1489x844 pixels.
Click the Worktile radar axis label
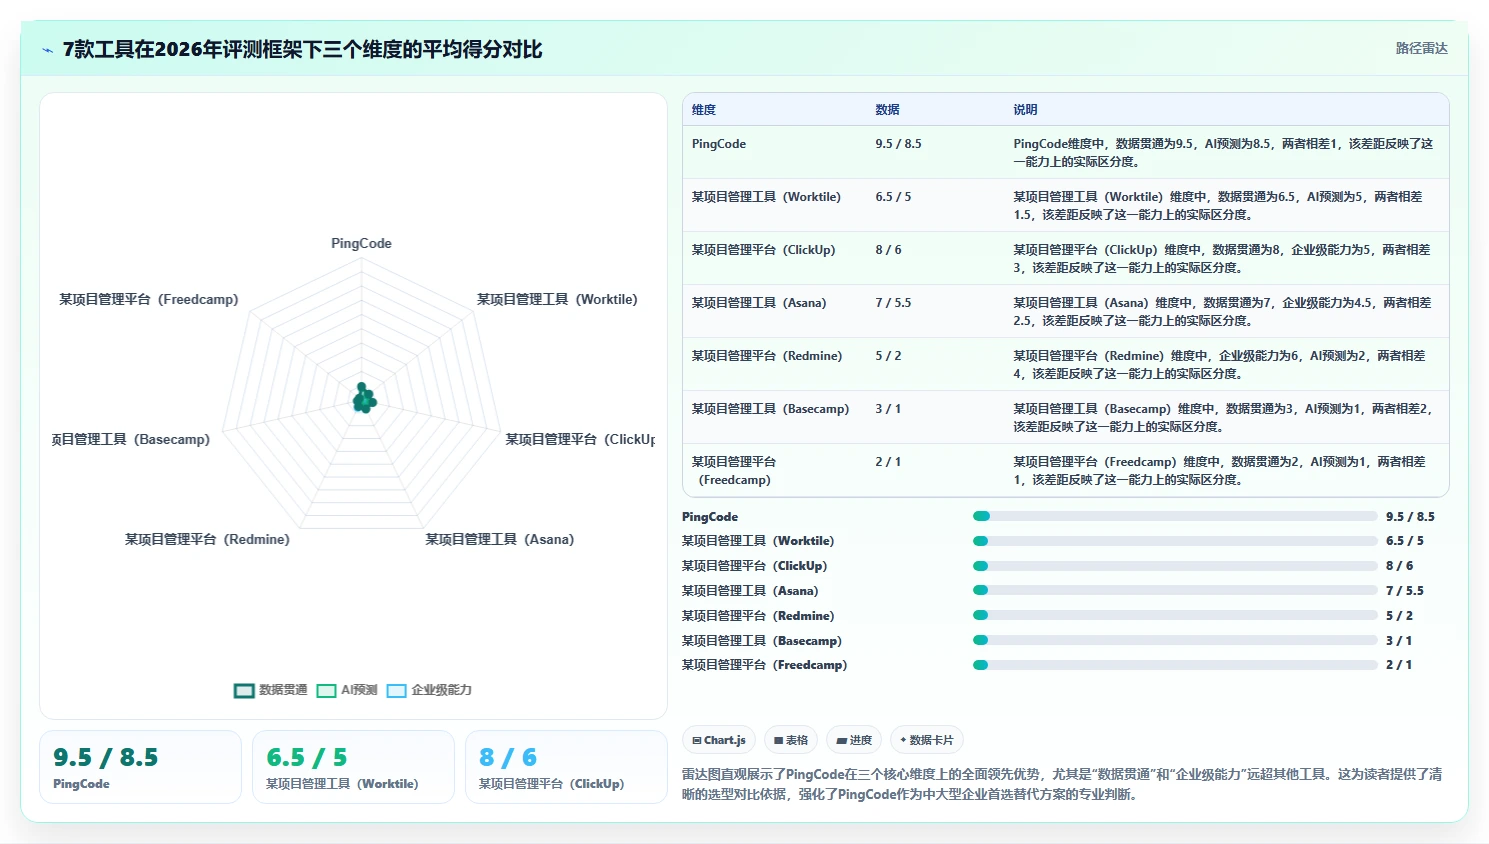pos(557,300)
